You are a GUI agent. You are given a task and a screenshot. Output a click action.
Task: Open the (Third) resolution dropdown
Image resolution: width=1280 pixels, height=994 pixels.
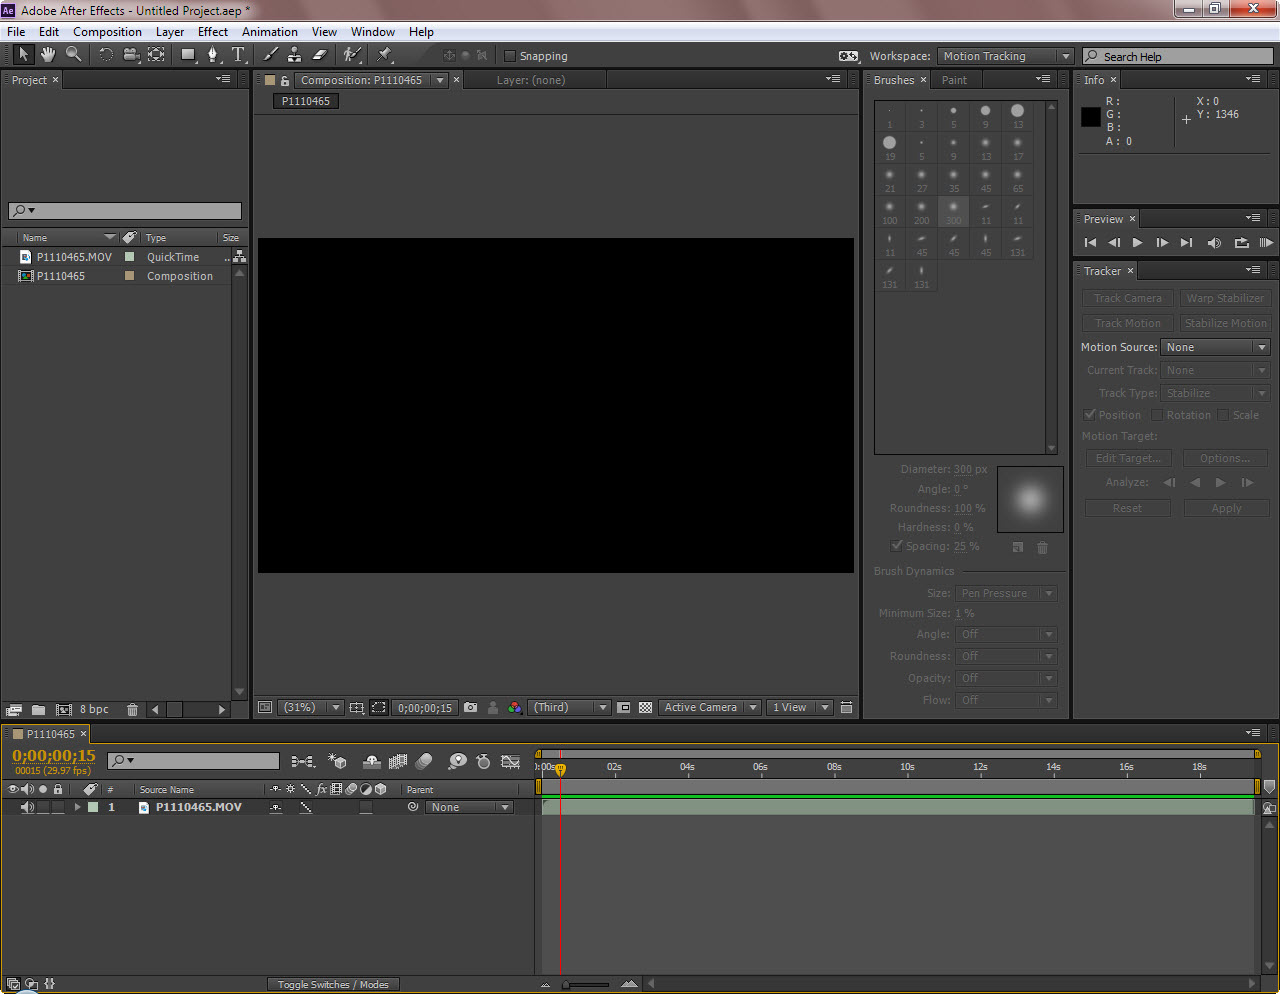point(569,707)
